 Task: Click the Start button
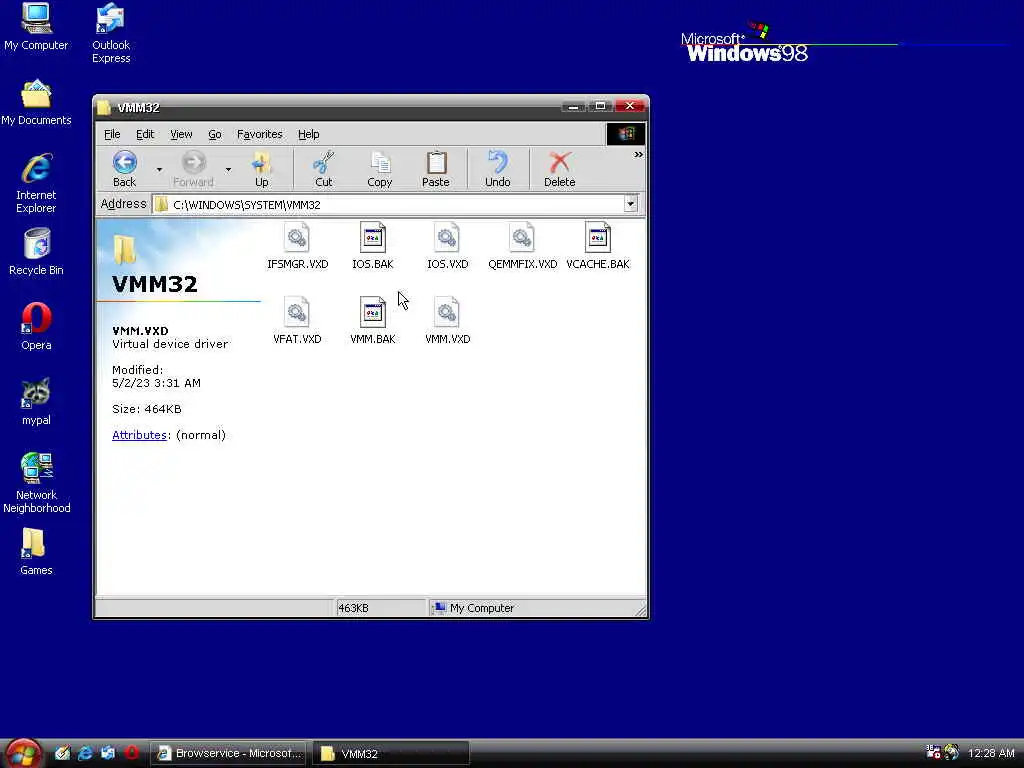point(23,754)
